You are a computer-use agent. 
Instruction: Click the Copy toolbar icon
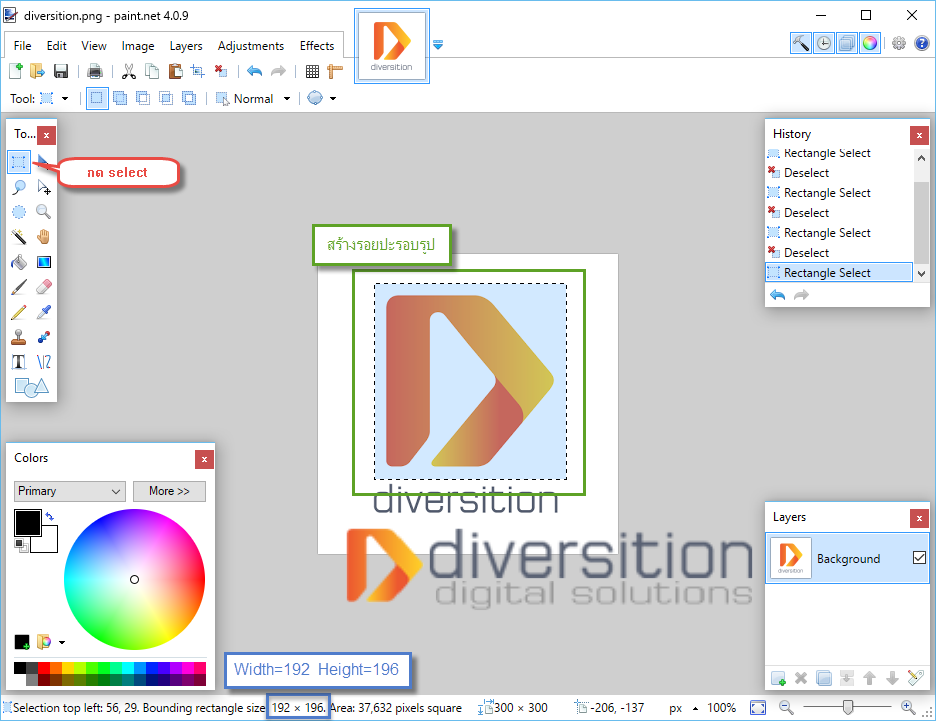click(x=152, y=71)
